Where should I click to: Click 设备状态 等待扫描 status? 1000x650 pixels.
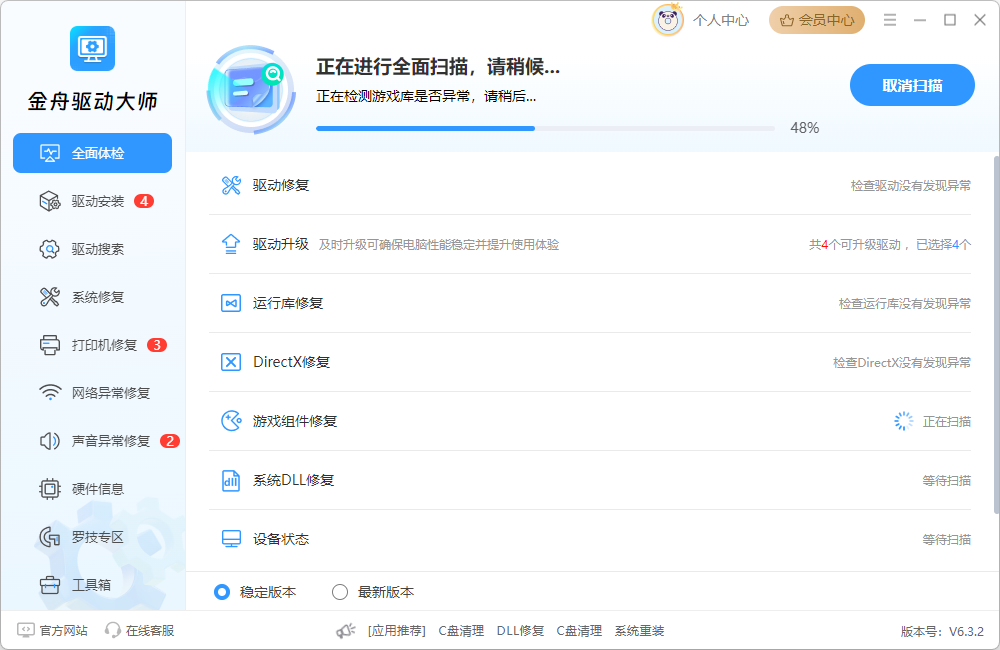tap(946, 539)
